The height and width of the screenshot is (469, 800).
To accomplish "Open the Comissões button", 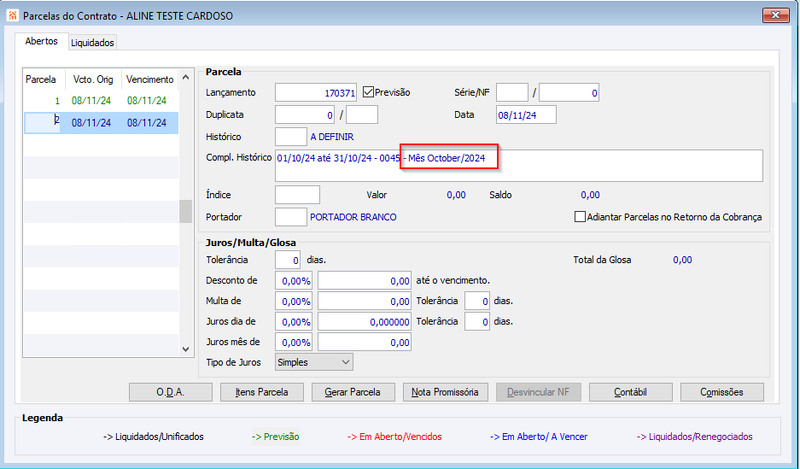I will click(722, 392).
